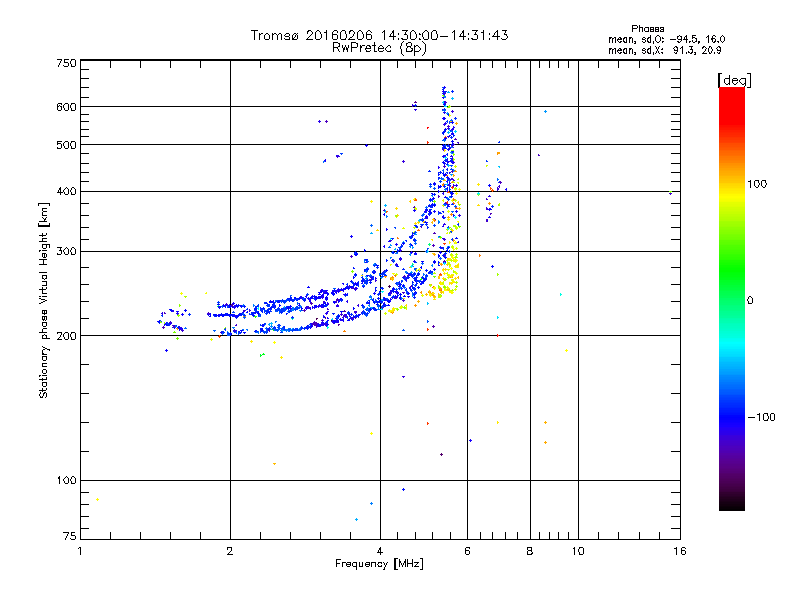The width and height of the screenshot is (800, 600).
Task: Click the 'mean, sd,O: -94.5, 16.0' statistic
Action: coord(666,39)
